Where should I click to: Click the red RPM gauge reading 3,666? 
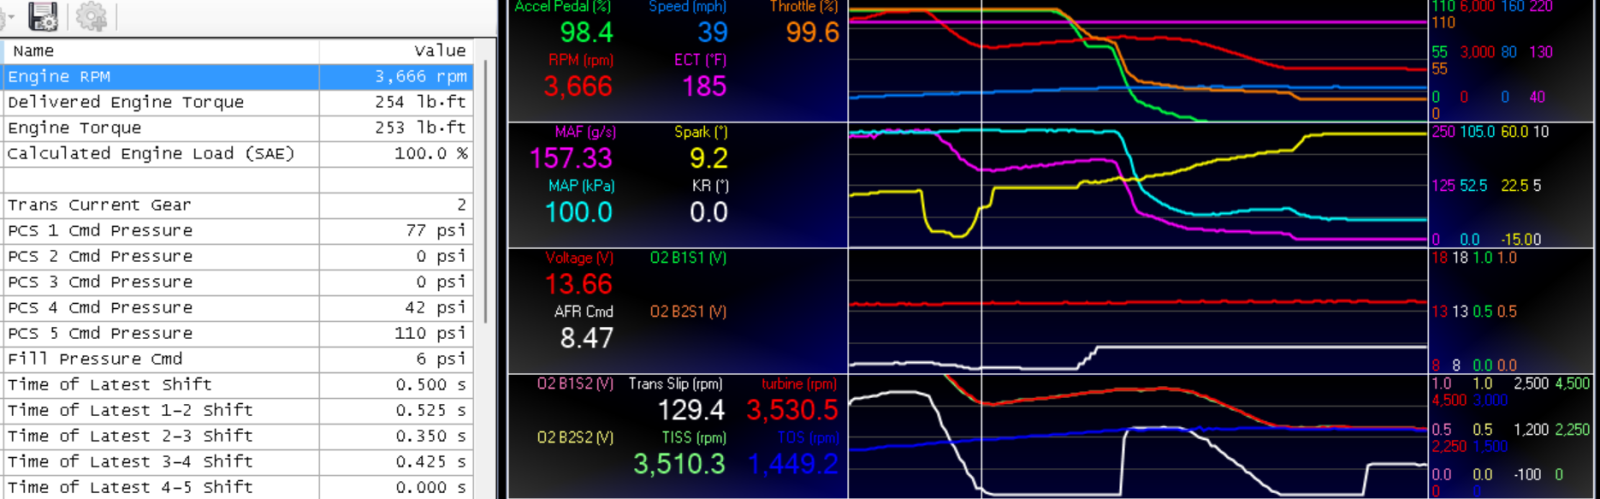[x=578, y=87]
